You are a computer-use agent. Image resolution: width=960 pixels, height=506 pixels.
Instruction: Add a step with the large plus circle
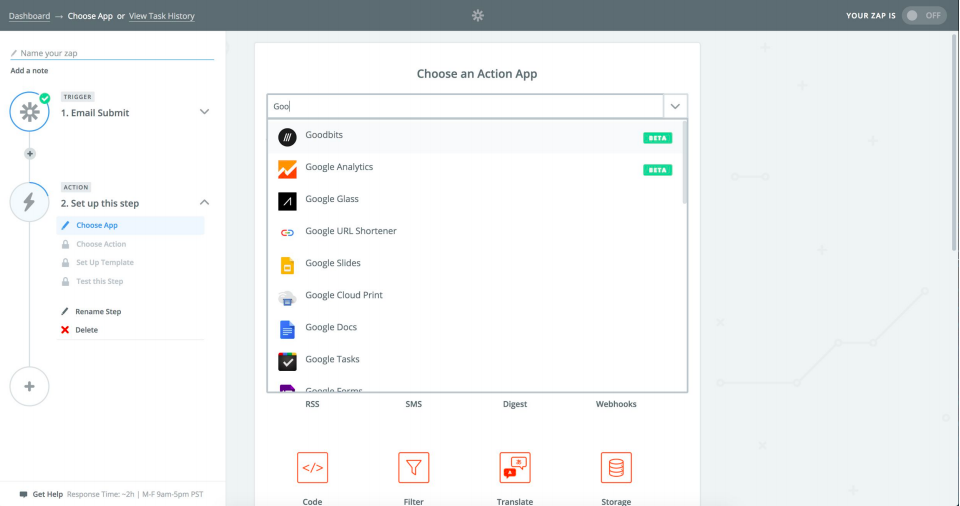click(29, 387)
